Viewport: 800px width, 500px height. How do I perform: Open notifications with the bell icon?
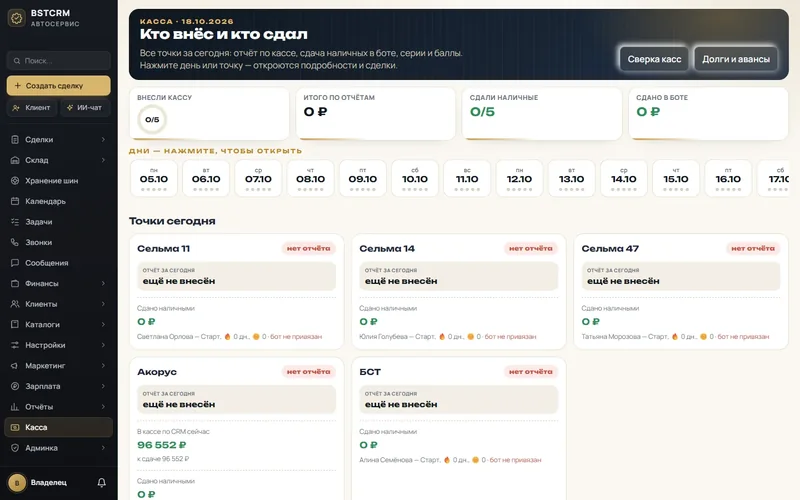(x=102, y=482)
